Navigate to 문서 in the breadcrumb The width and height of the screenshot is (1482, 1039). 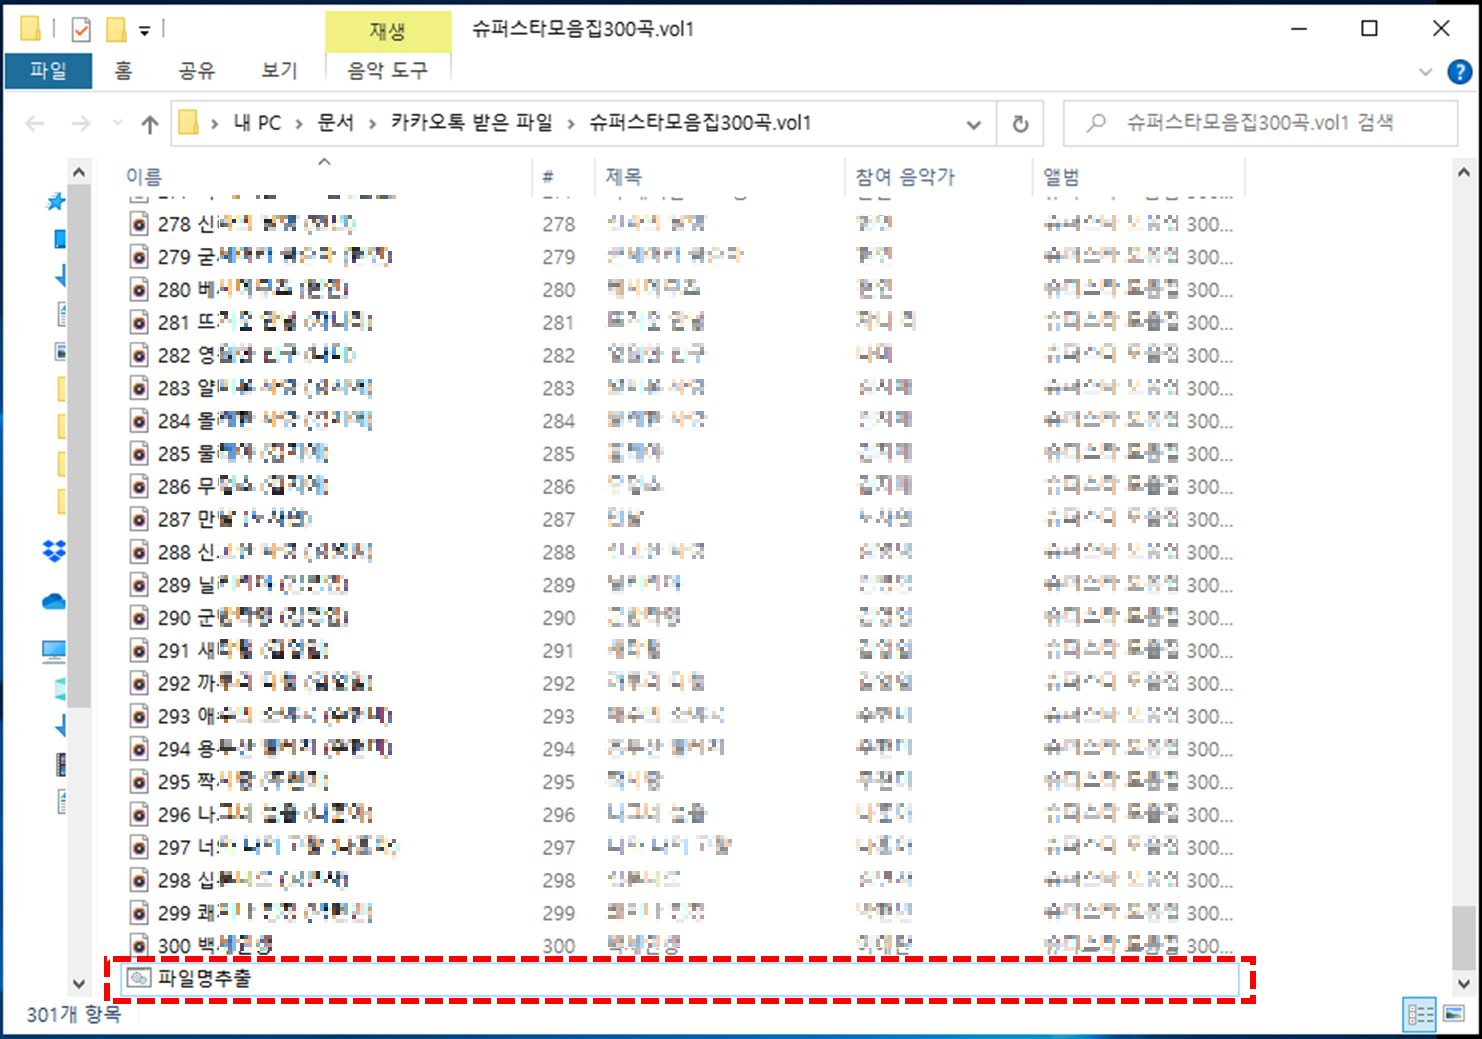pyautogui.click(x=336, y=123)
